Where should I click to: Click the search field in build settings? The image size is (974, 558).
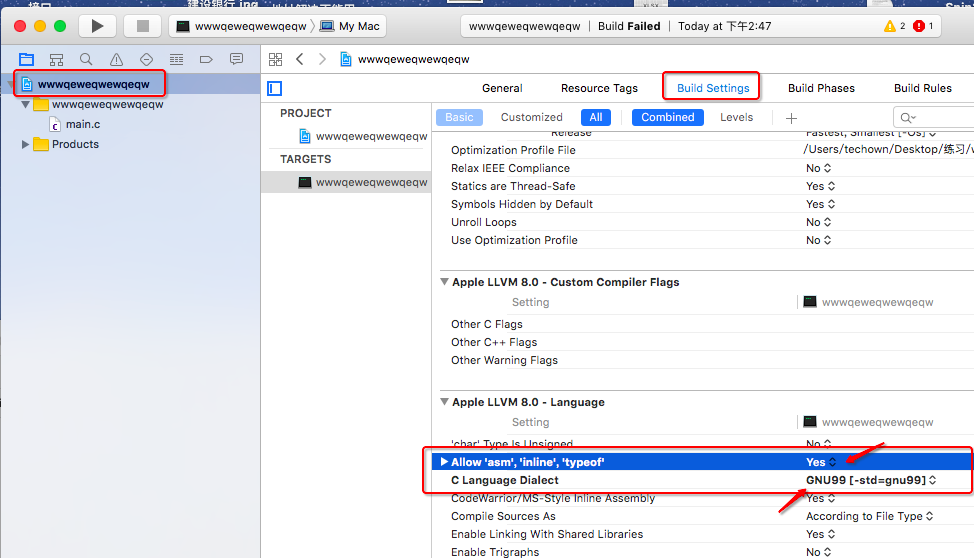coord(934,117)
